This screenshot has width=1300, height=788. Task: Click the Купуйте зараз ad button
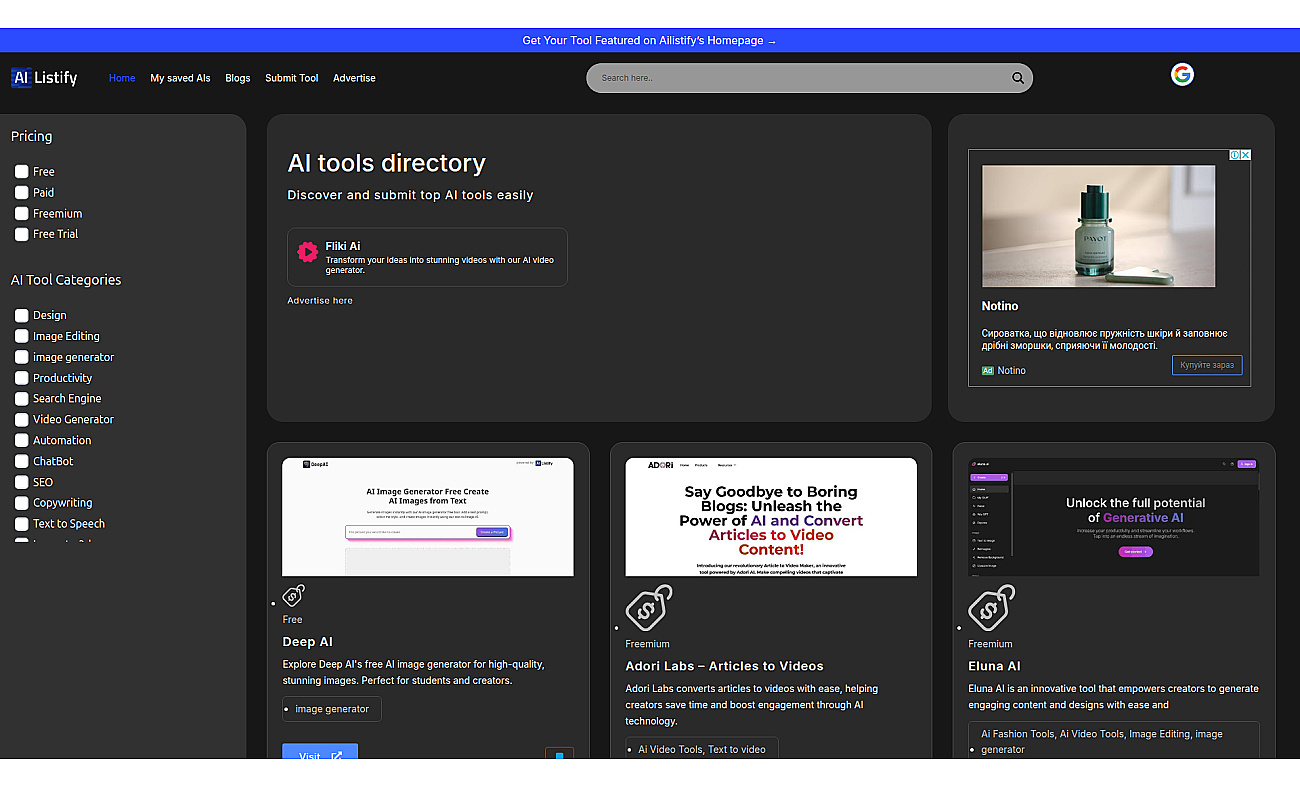(x=1207, y=365)
